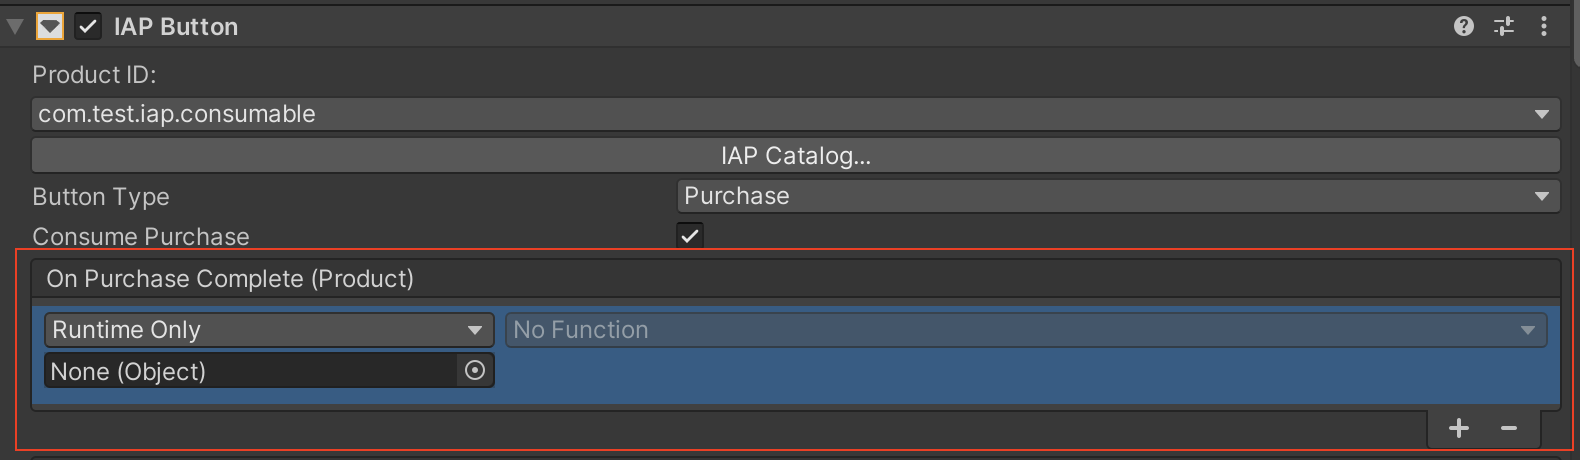Change the Runtime Only call state dropdown
Image resolution: width=1580 pixels, height=460 pixels.
pyautogui.click(x=269, y=330)
